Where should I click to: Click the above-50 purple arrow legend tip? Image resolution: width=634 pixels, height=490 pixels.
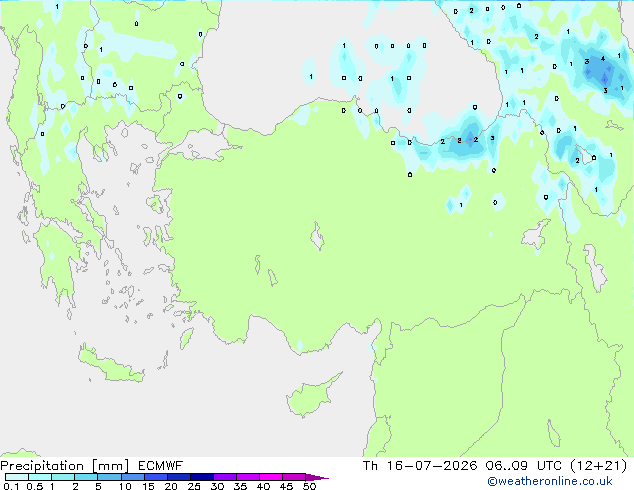317,477
